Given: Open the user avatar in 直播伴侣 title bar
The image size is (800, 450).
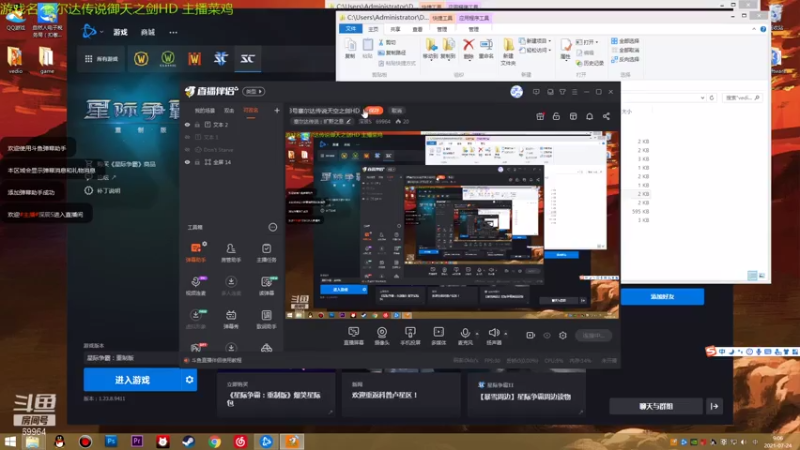Looking at the screenshot, I should click(516, 92).
